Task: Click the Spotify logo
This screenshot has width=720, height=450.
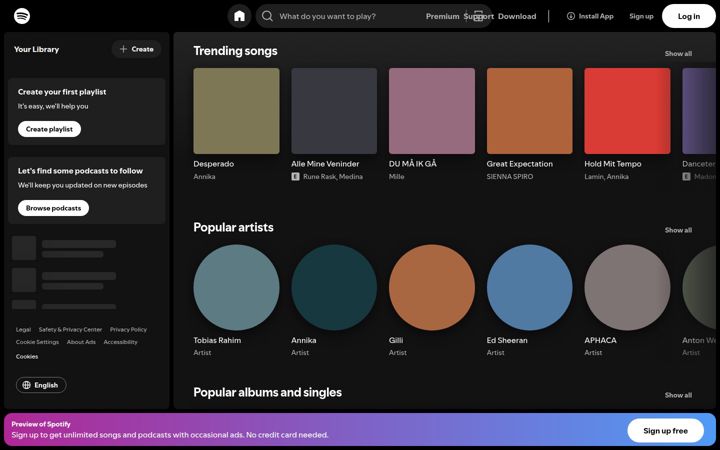Action: pos(22,16)
